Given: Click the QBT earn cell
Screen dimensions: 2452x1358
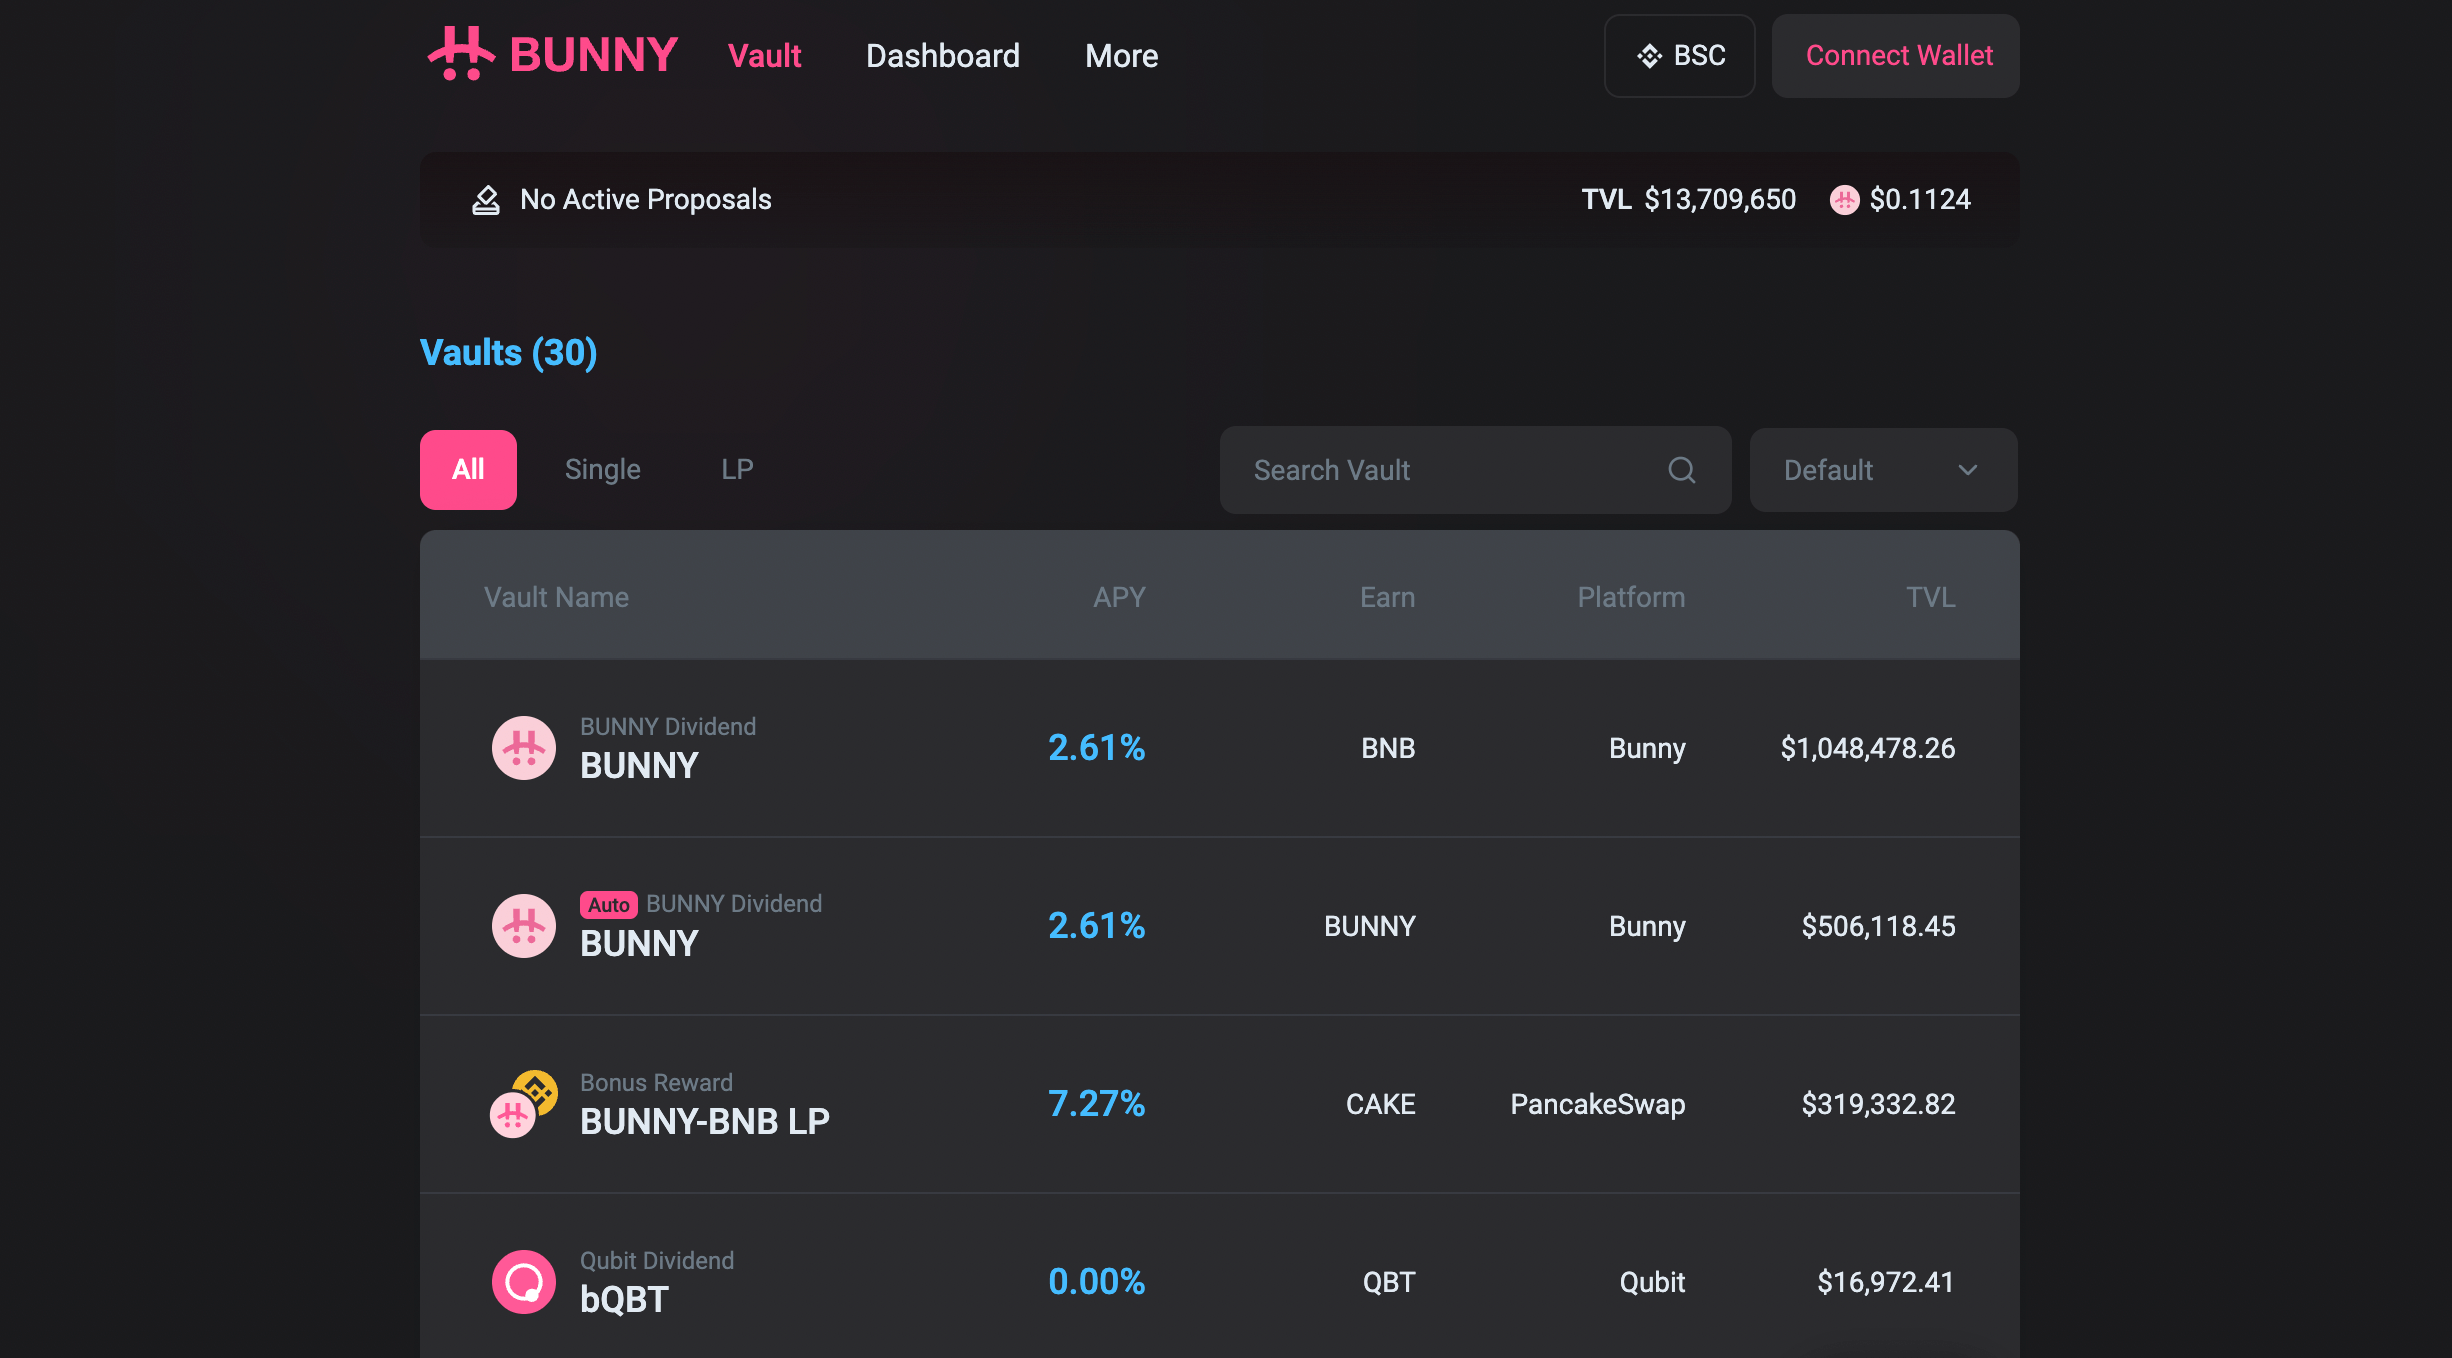Looking at the screenshot, I should [x=1389, y=1282].
